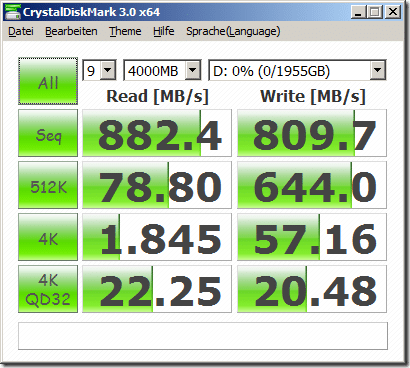
Task: Click the Write [MB/s] column header
Action: pyautogui.click(x=313, y=97)
